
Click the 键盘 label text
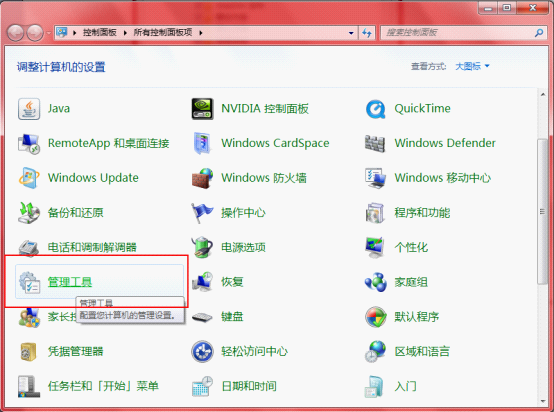[232, 317]
